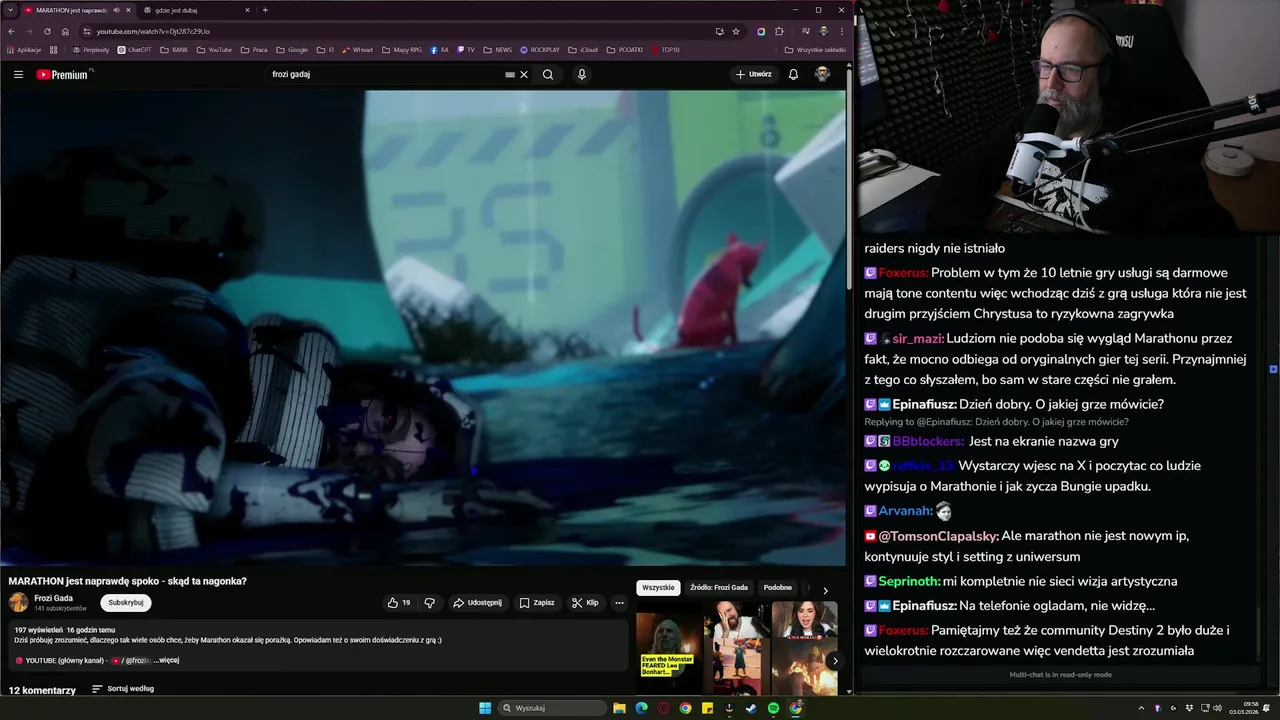Click the Klip clip button
The width and height of the screenshot is (1280, 720).
click(x=585, y=603)
